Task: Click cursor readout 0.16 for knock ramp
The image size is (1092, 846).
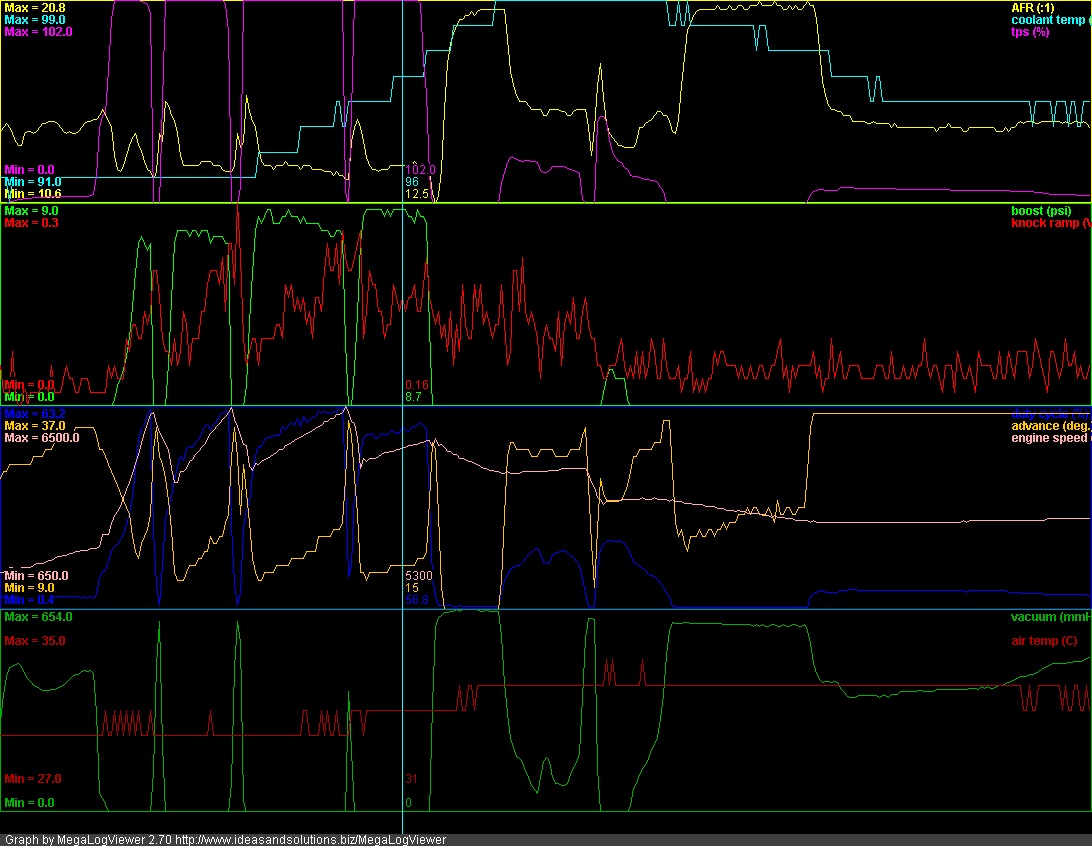Action: pyautogui.click(x=417, y=384)
